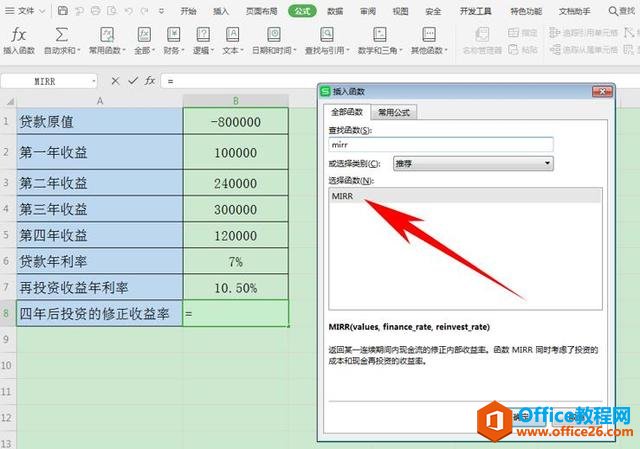Select the 全部函数 tab in the dialog
640x449 pixels.
click(347, 112)
